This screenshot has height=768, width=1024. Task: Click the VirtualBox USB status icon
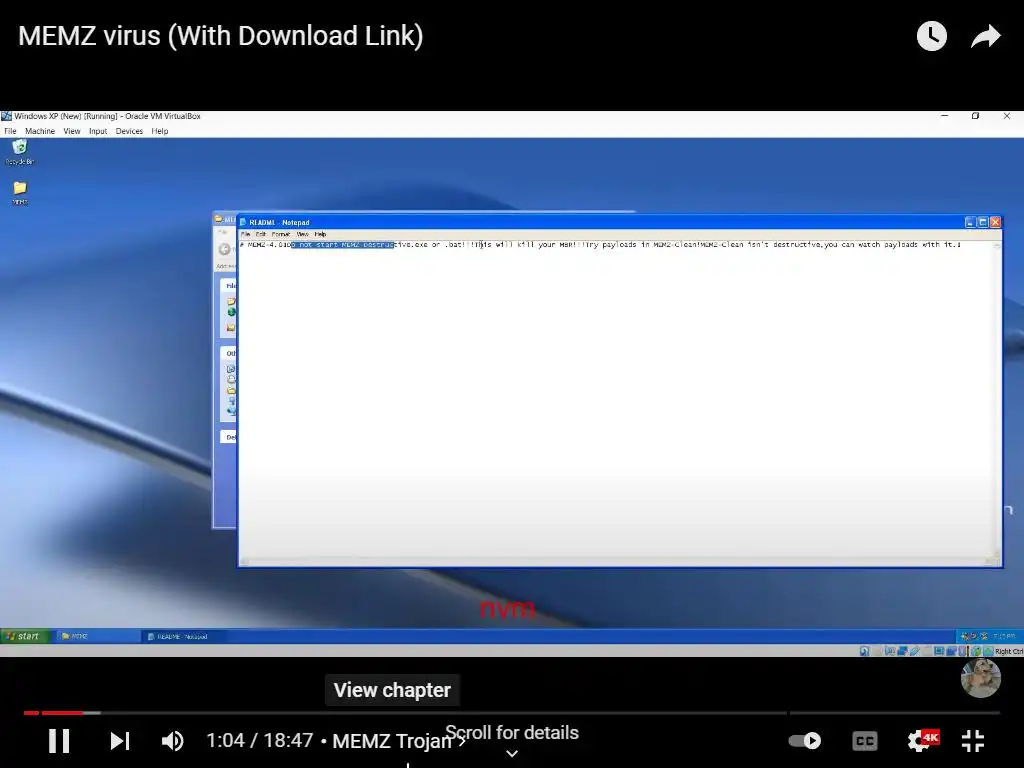coord(914,651)
